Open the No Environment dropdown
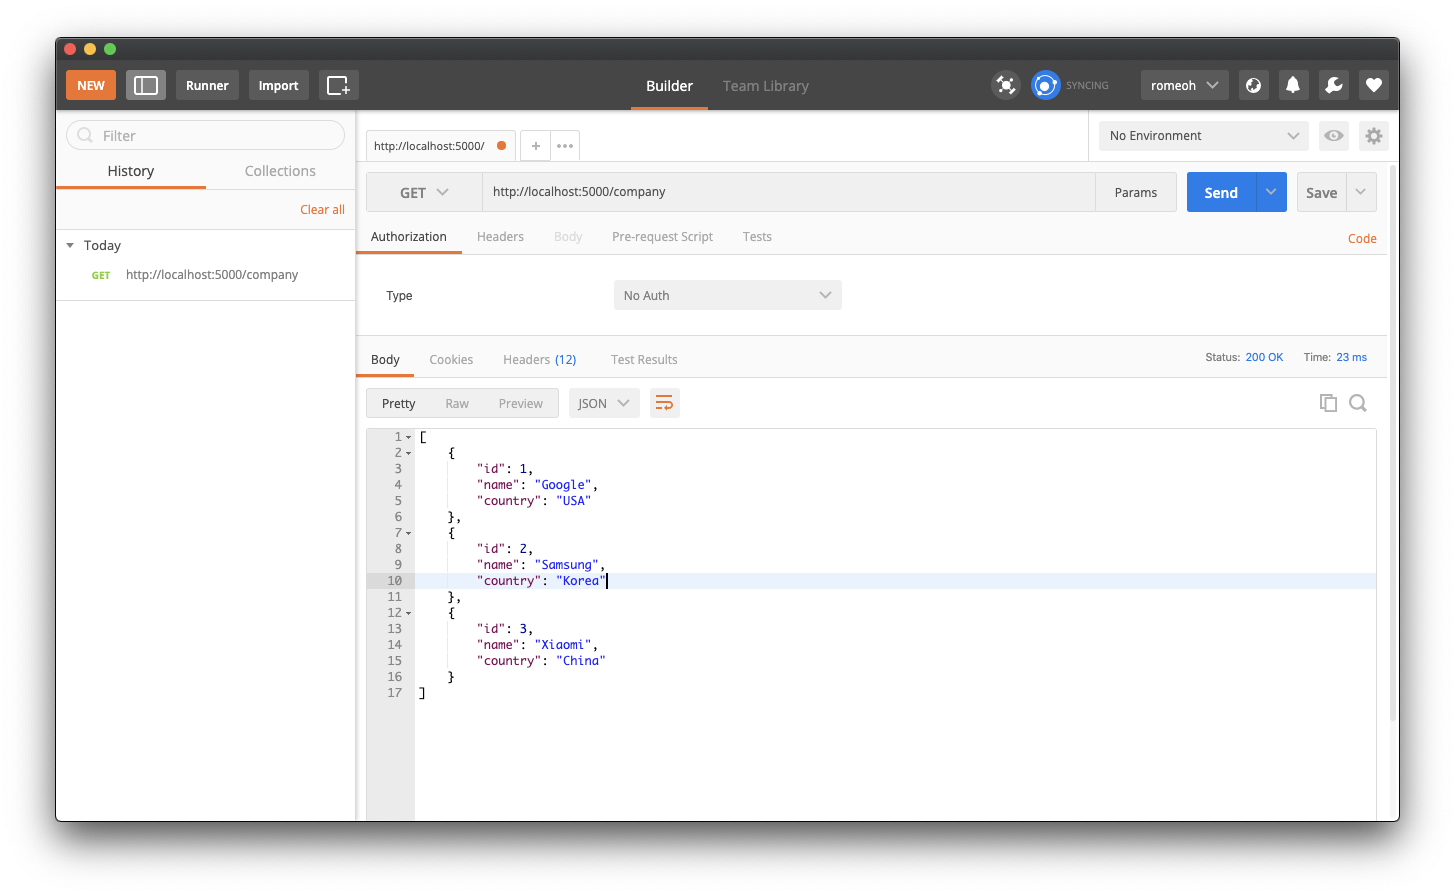The height and width of the screenshot is (895, 1455). (x=1204, y=136)
